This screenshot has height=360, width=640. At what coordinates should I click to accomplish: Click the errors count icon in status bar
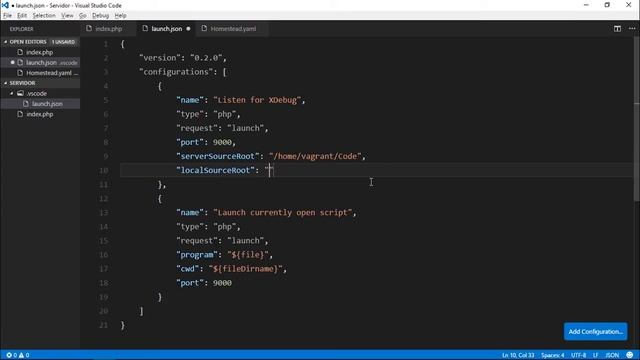[x=9, y=355]
